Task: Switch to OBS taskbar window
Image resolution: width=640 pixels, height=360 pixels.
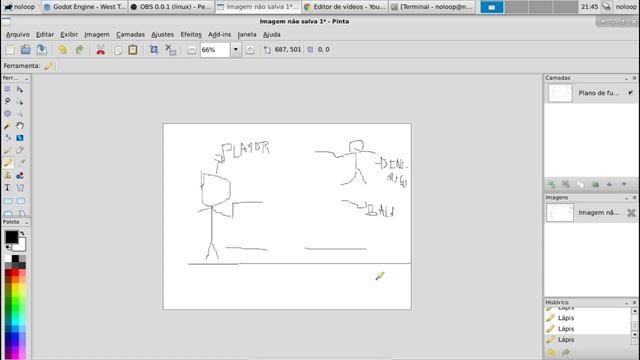Action: tap(171, 7)
